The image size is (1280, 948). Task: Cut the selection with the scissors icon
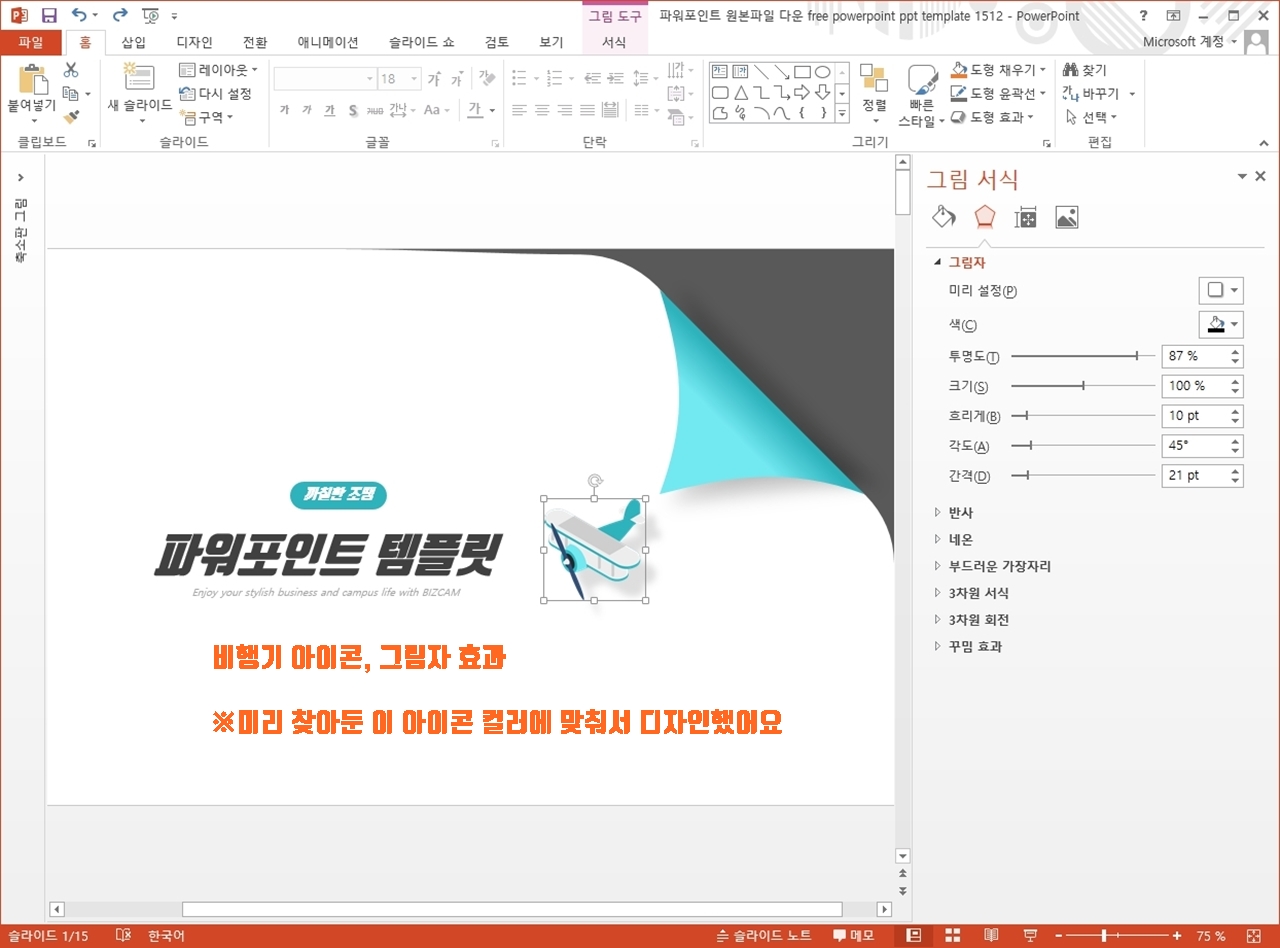[71, 70]
